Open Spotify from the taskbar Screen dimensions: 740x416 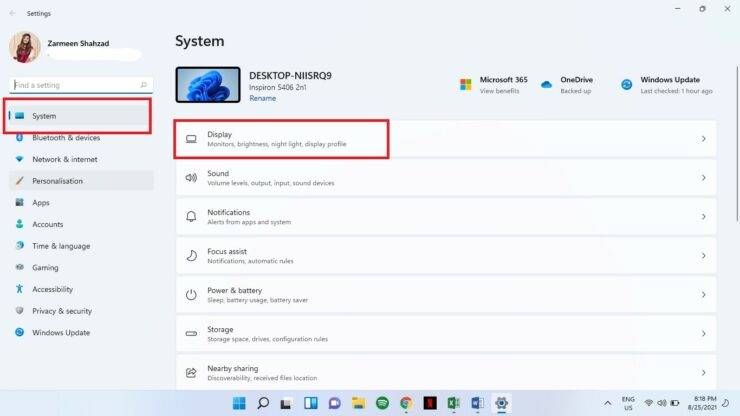(x=382, y=403)
